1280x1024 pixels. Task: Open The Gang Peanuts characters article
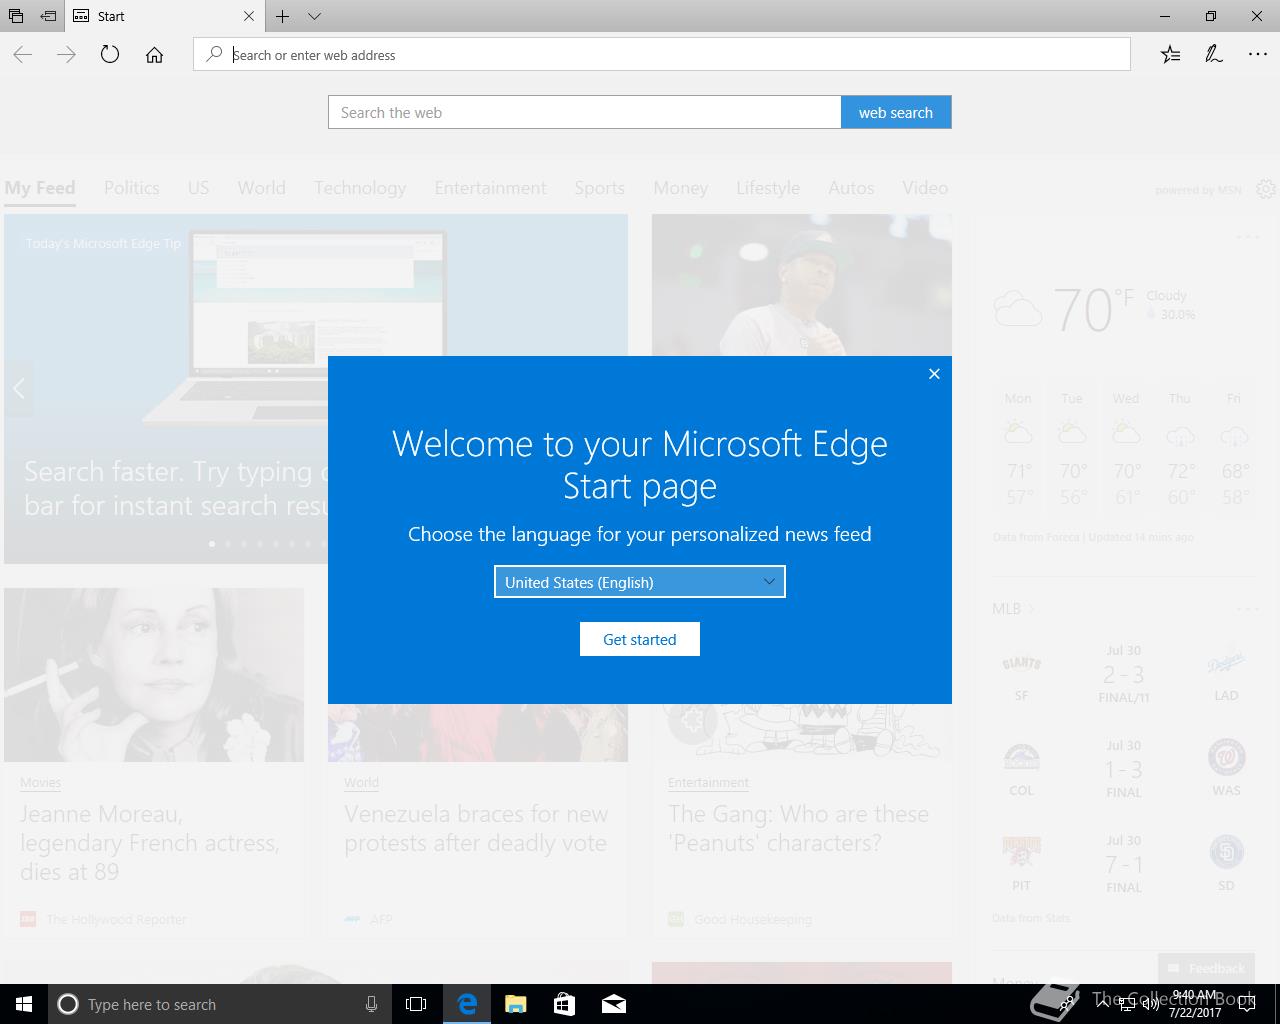(799, 828)
